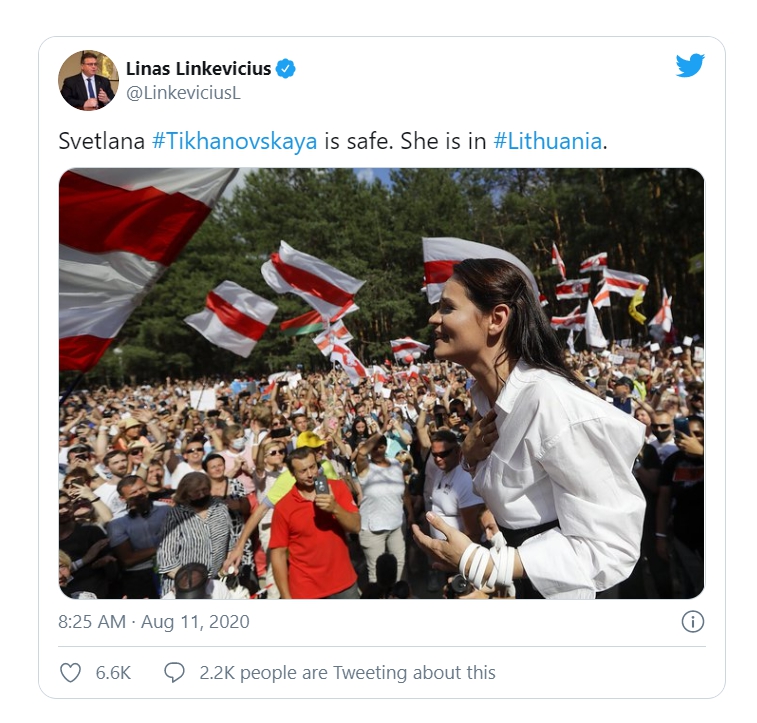Open the 8:25 AM time link
This screenshot has height=723, width=757.
coord(92,622)
